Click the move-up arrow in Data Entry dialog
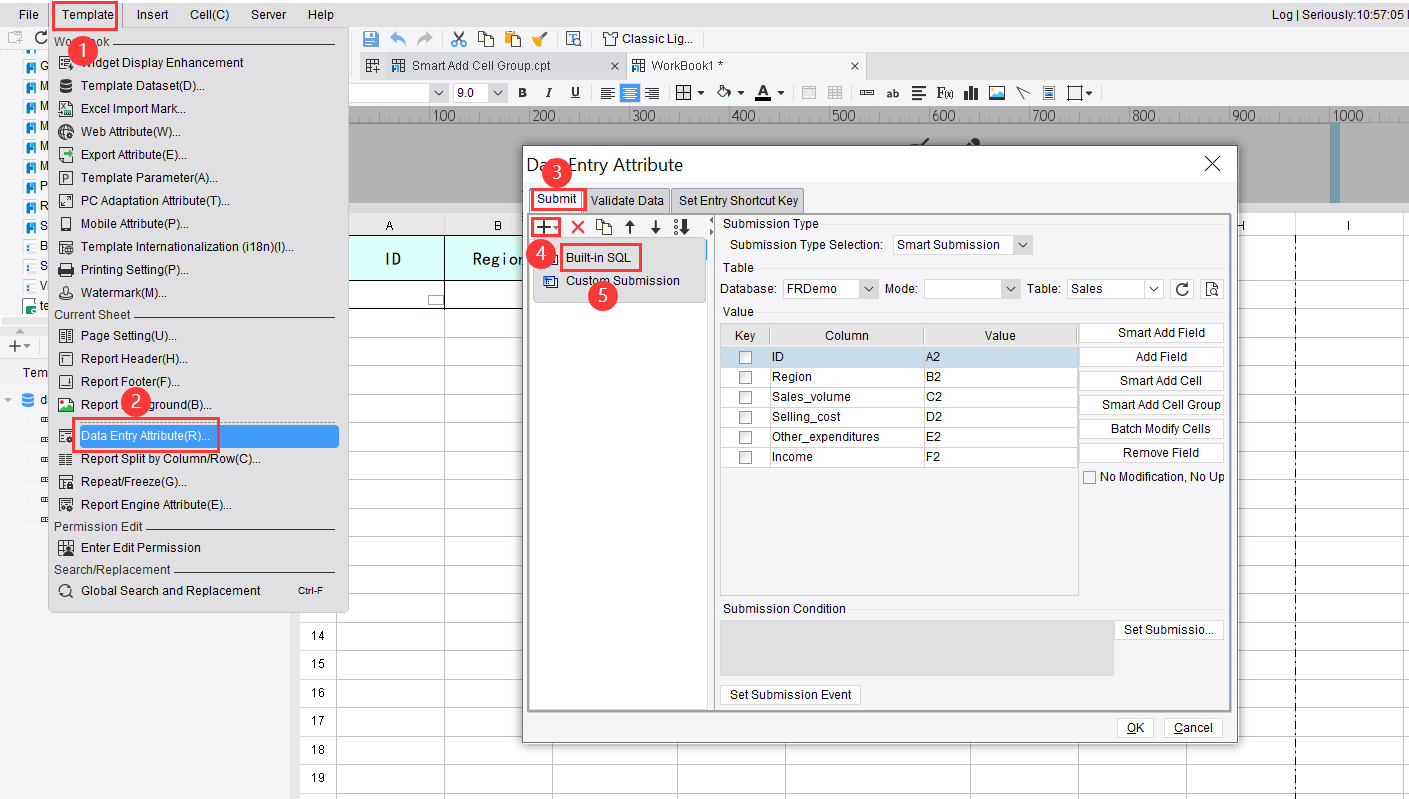The width and height of the screenshot is (1409, 799). coord(629,227)
